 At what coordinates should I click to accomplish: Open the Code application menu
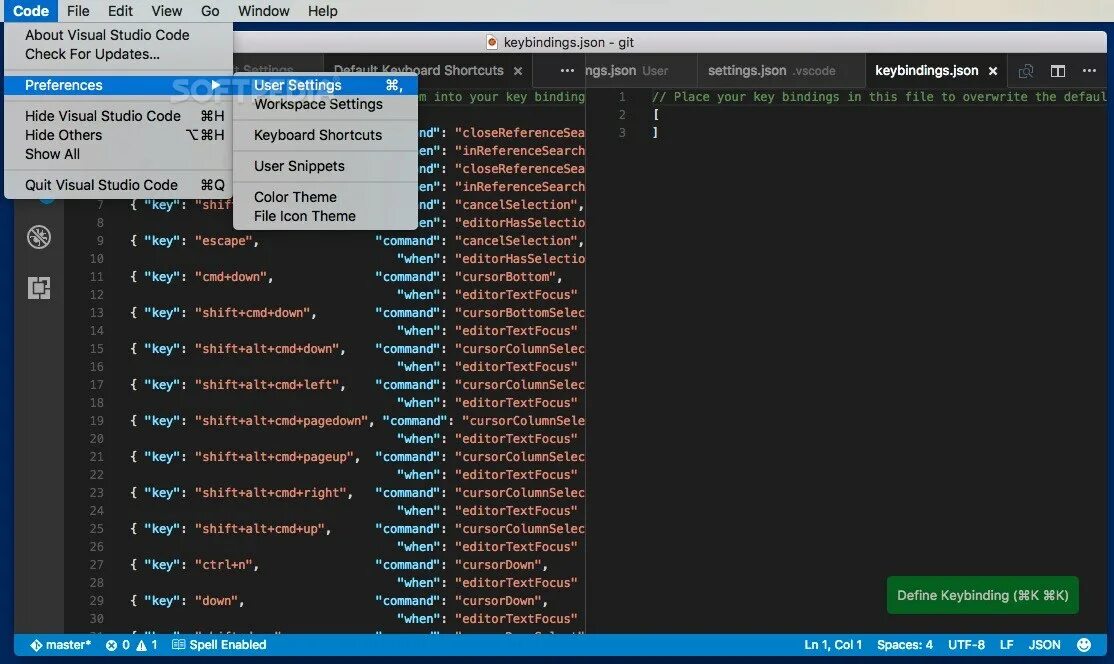click(x=31, y=11)
